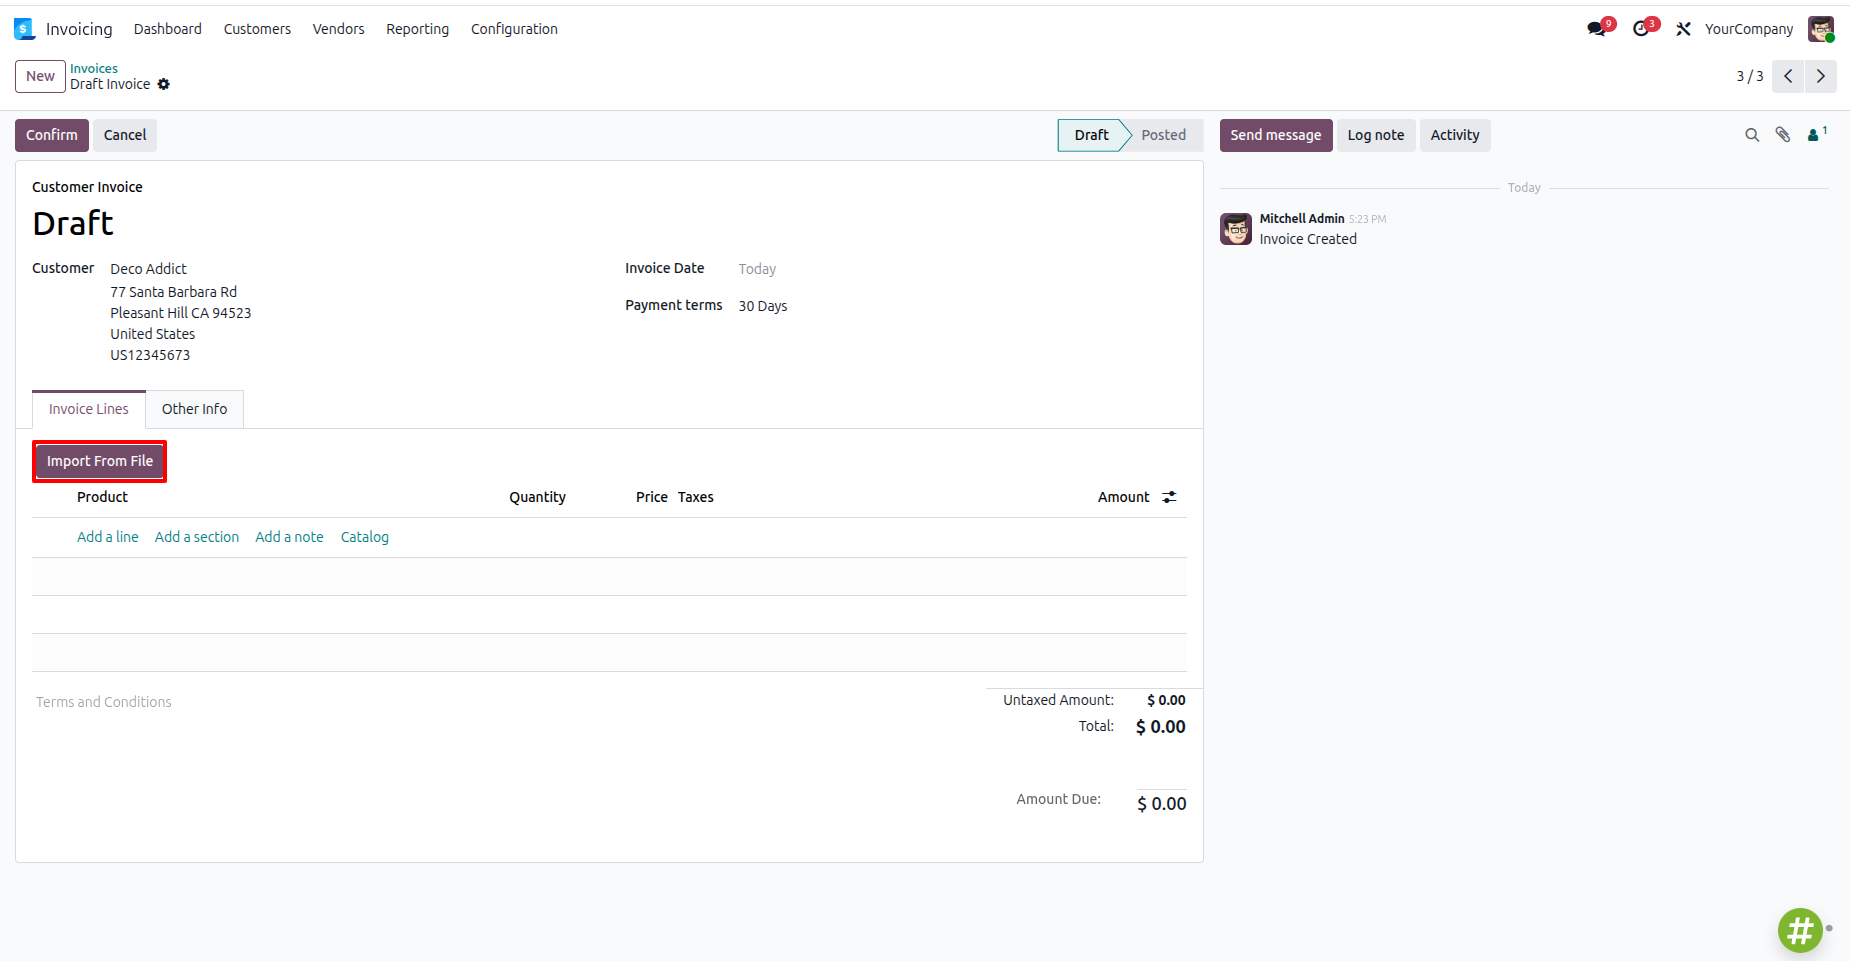Screen dimensions: 1850x961
Task: Open the Reporting menu
Action: 418,29
